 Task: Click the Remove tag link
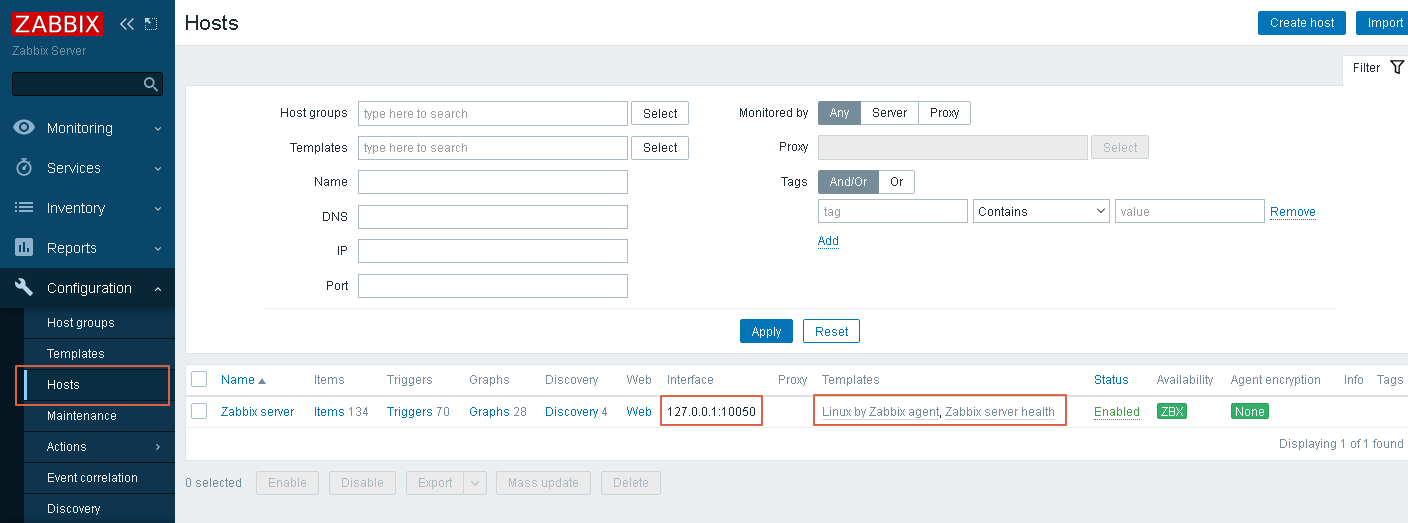point(1293,212)
